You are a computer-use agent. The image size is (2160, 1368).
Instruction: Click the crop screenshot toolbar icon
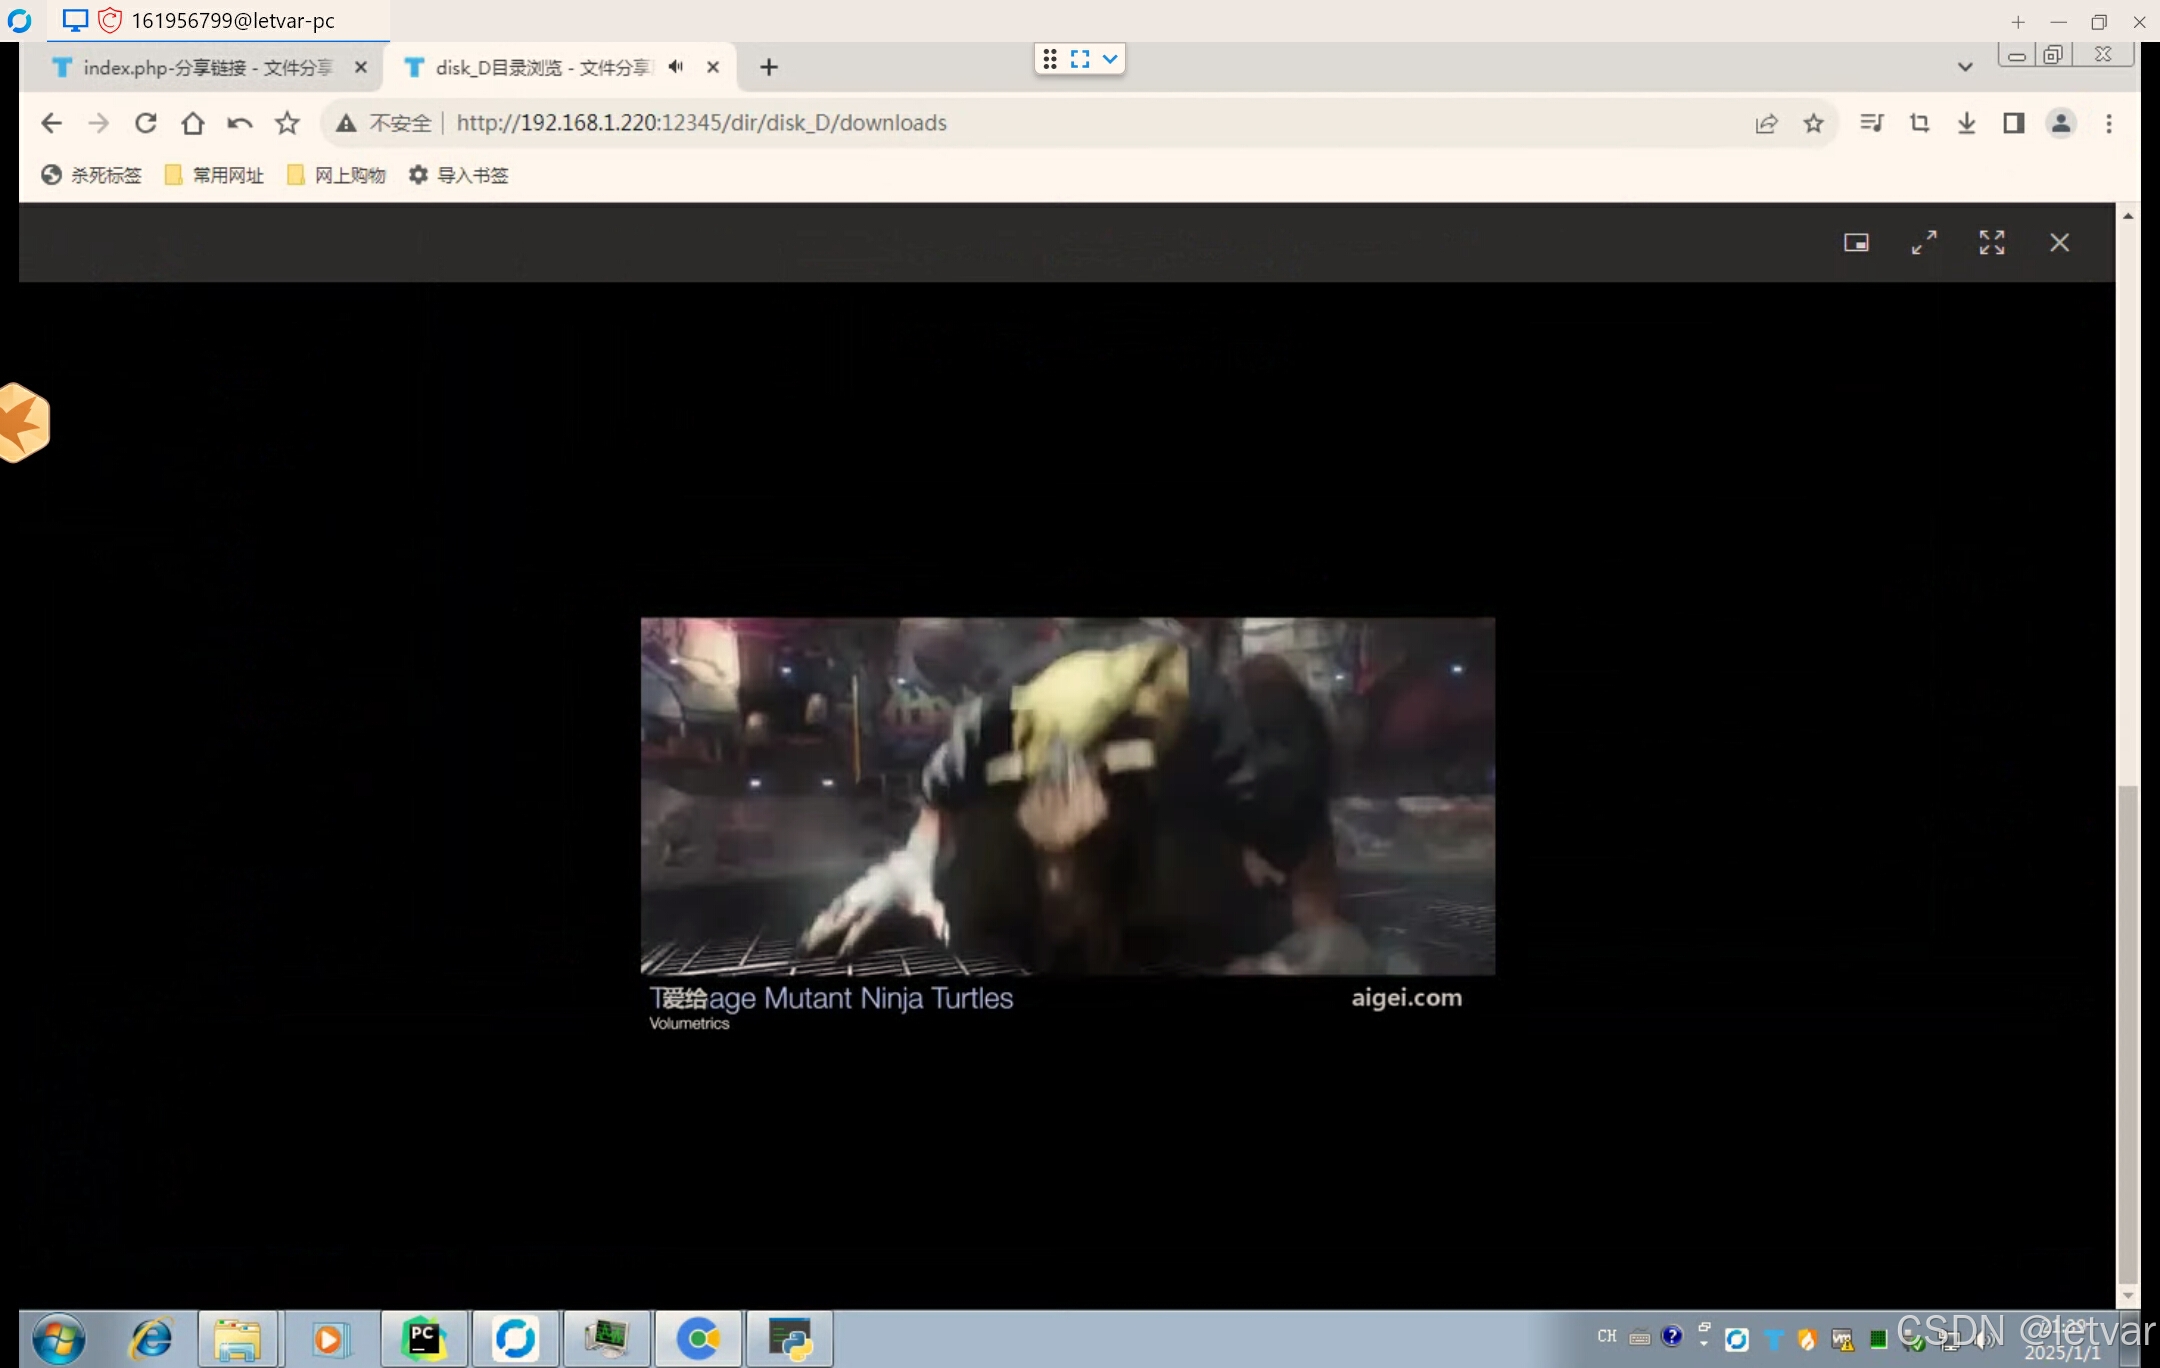(1919, 123)
